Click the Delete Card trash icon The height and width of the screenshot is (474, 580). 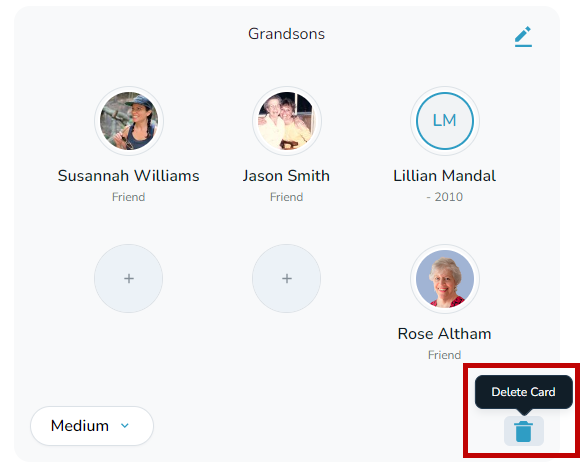(x=524, y=431)
